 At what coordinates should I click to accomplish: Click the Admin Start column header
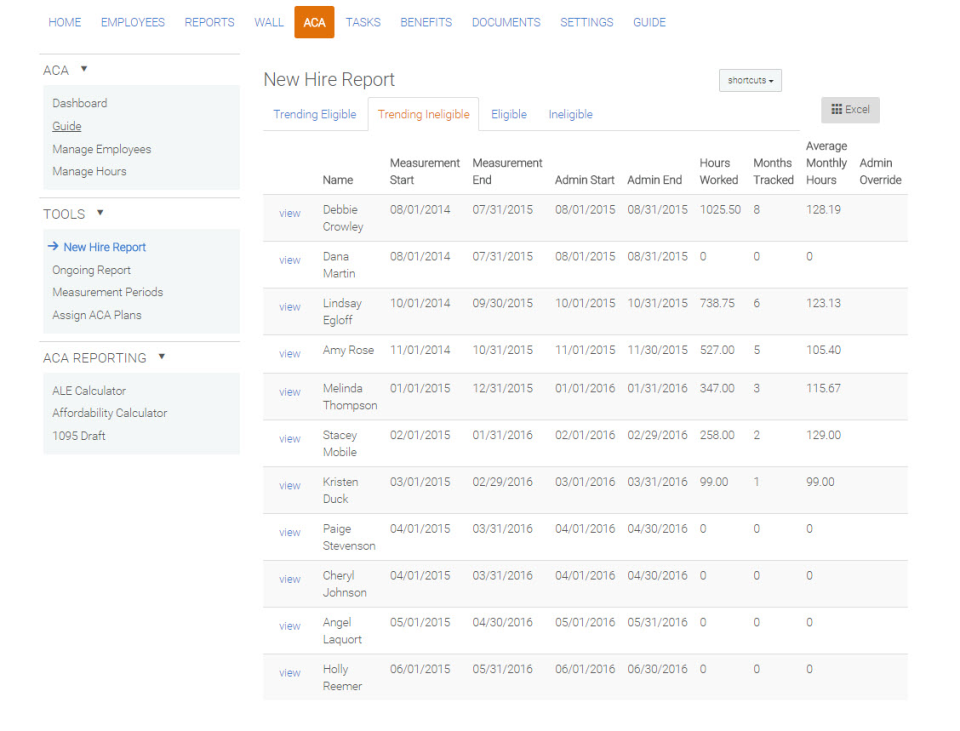click(585, 180)
